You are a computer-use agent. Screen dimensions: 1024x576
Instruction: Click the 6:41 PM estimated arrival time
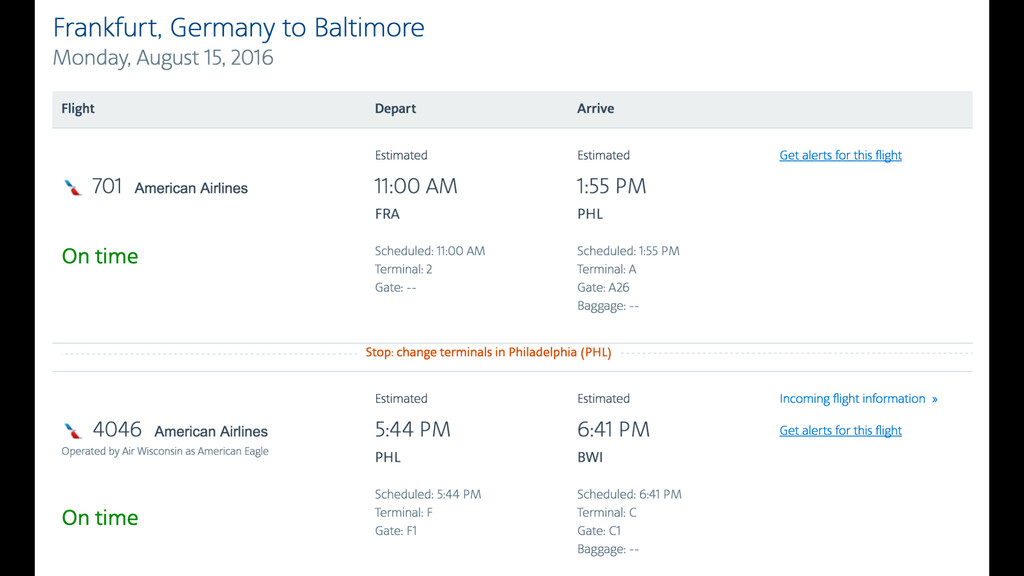tap(613, 430)
